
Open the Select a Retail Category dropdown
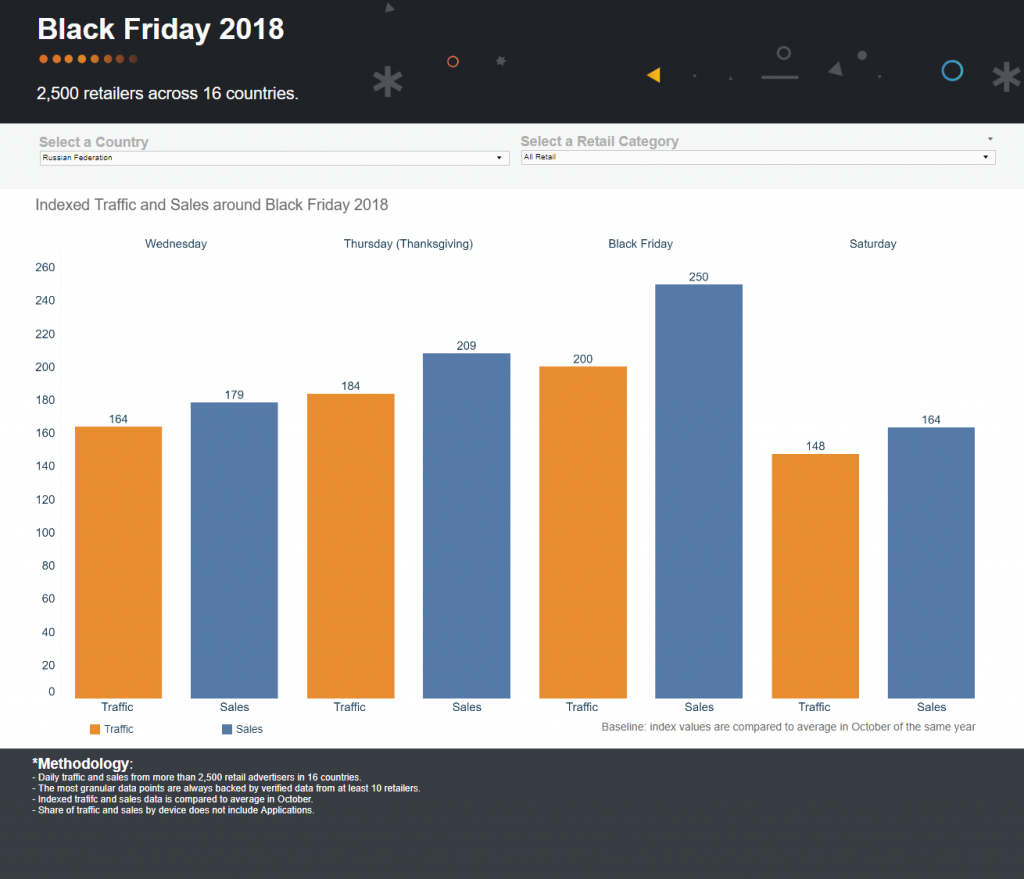[x=757, y=157]
